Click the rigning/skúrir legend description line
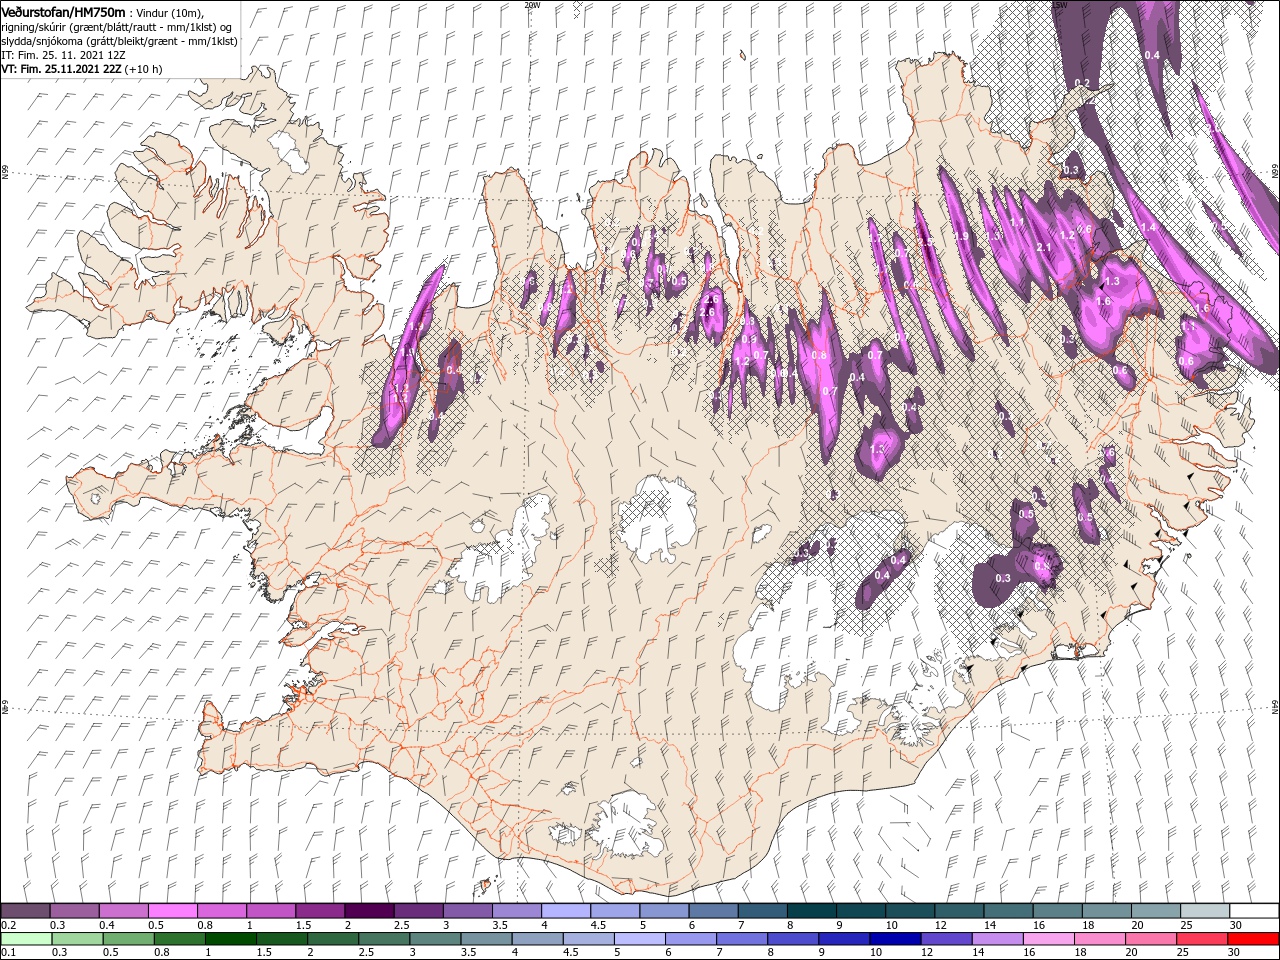 117,27
